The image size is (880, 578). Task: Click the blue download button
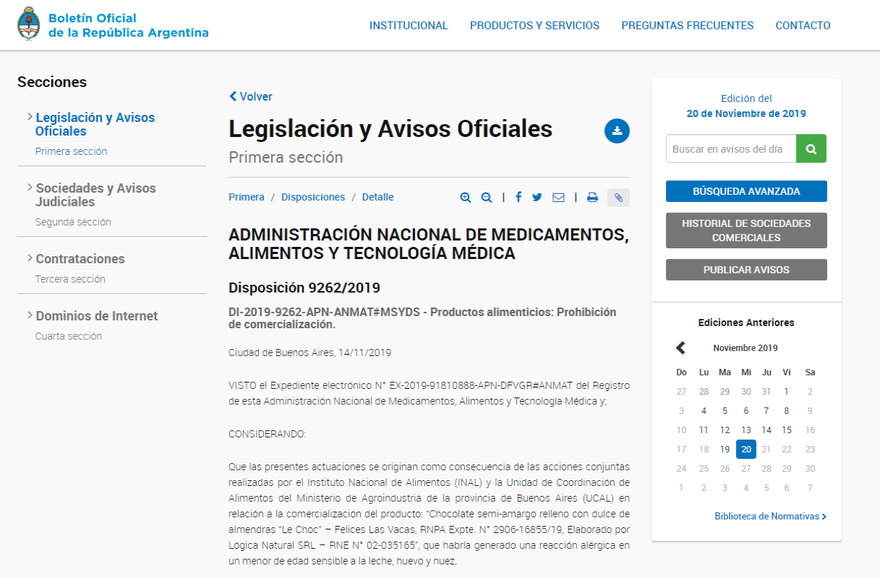point(617,131)
